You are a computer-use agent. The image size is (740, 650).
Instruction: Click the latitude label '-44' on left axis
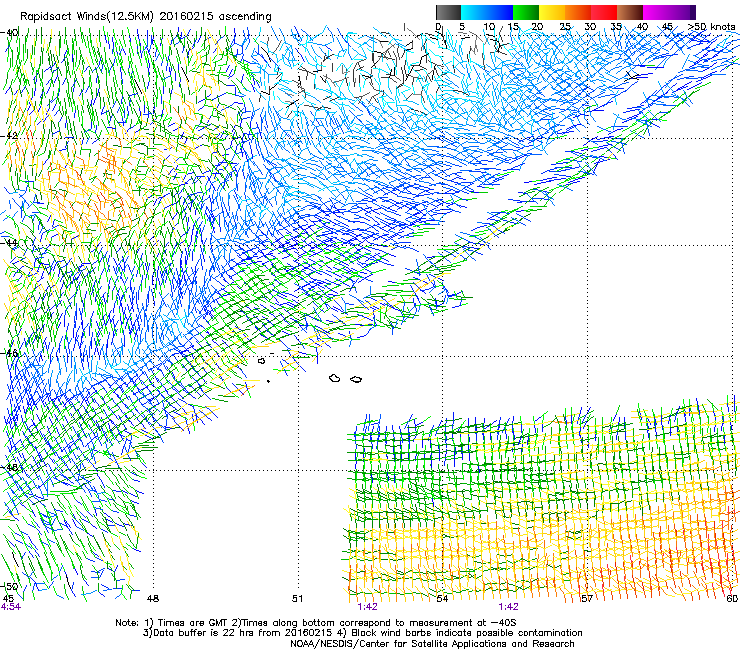click(10, 243)
